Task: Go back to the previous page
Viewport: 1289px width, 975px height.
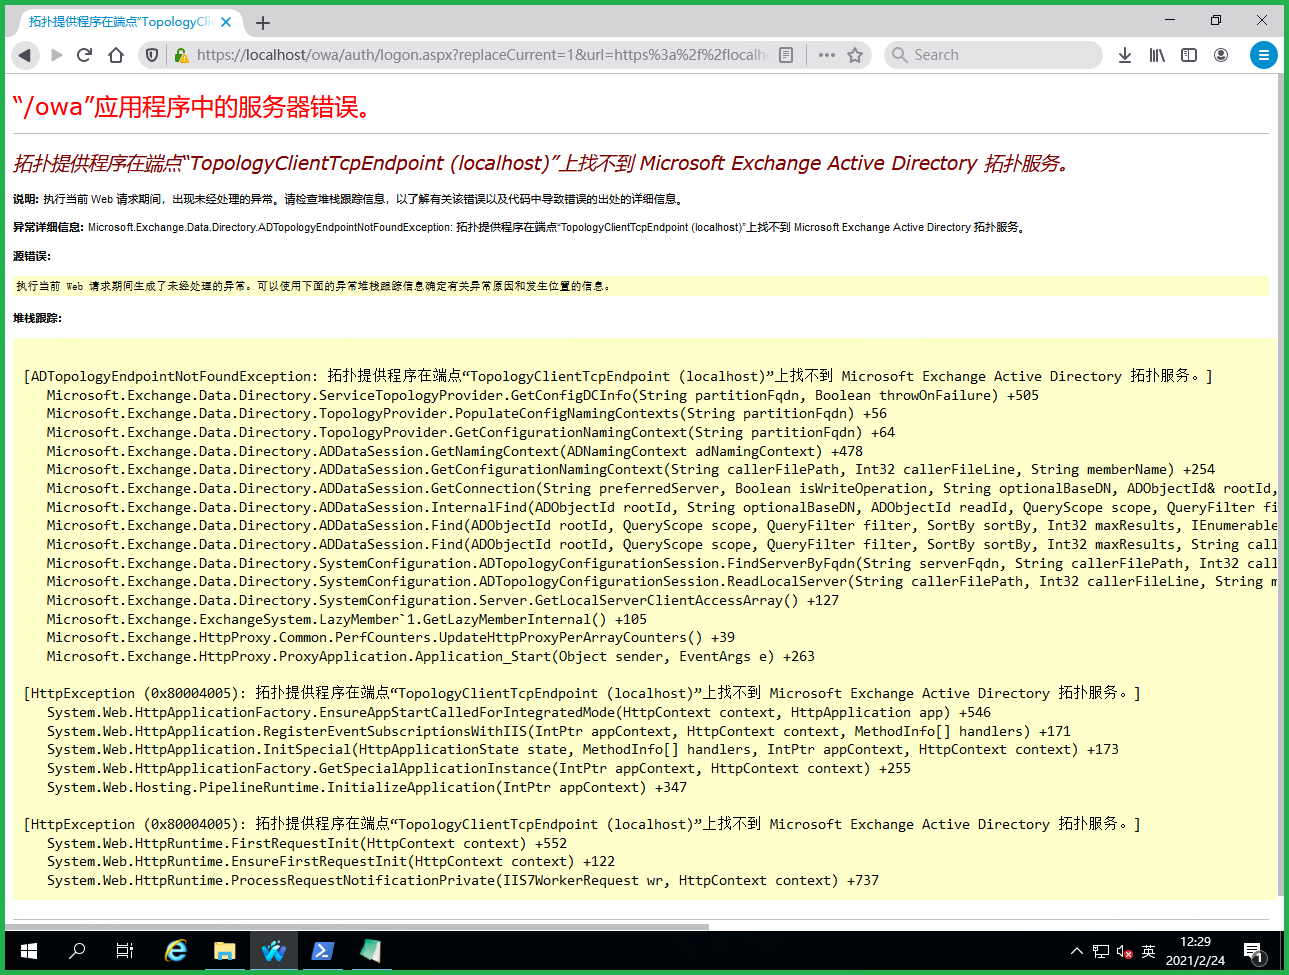Action: pyautogui.click(x=25, y=55)
